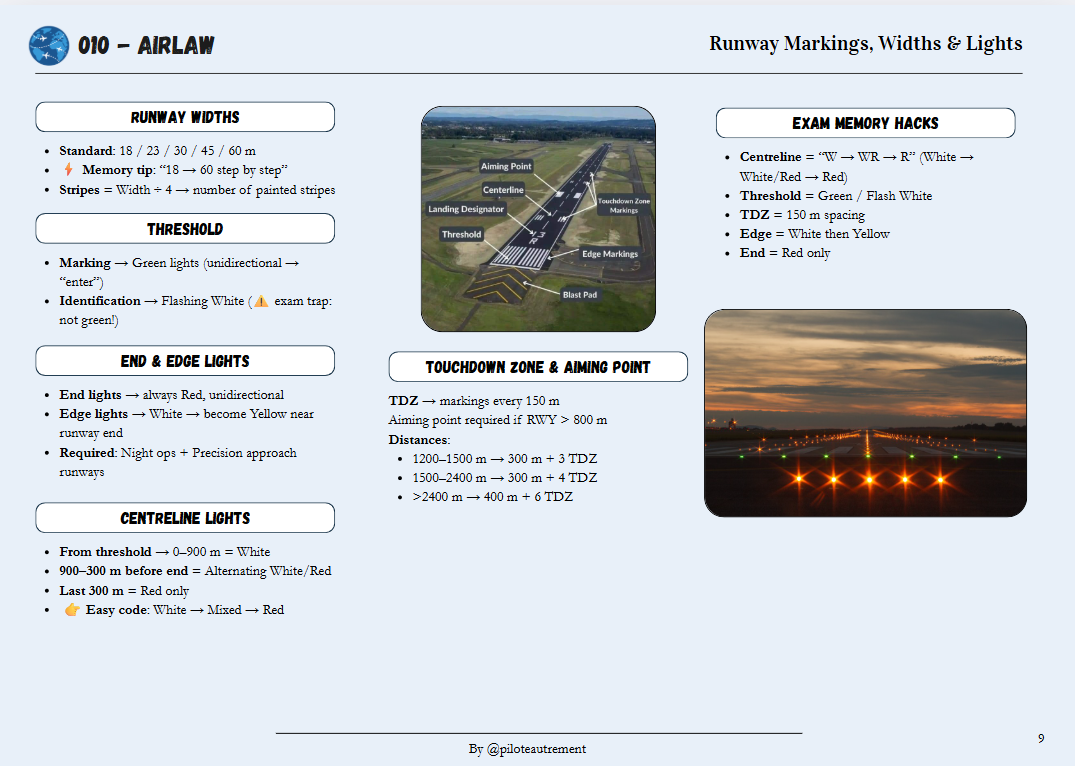Select the Touchdown Zone & Aiming Point heading
This screenshot has height=766, width=1075.
(x=538, y=367)
